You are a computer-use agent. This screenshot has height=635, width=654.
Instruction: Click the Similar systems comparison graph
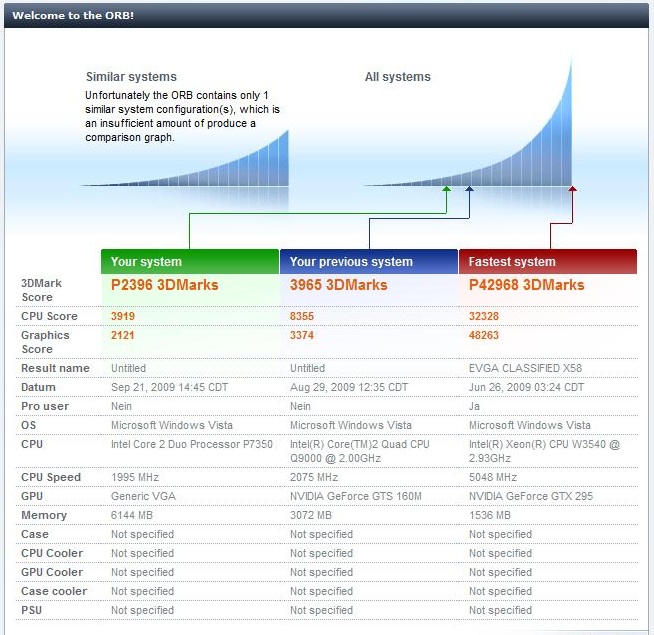pos(185,159)
